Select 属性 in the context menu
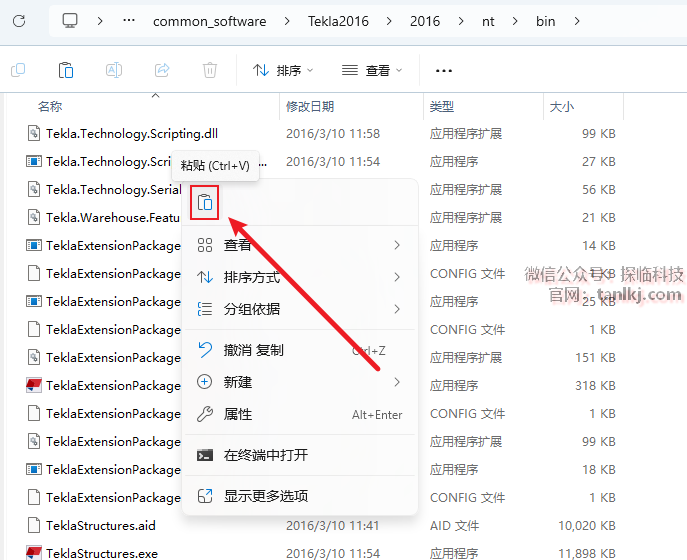 (238, 414)
